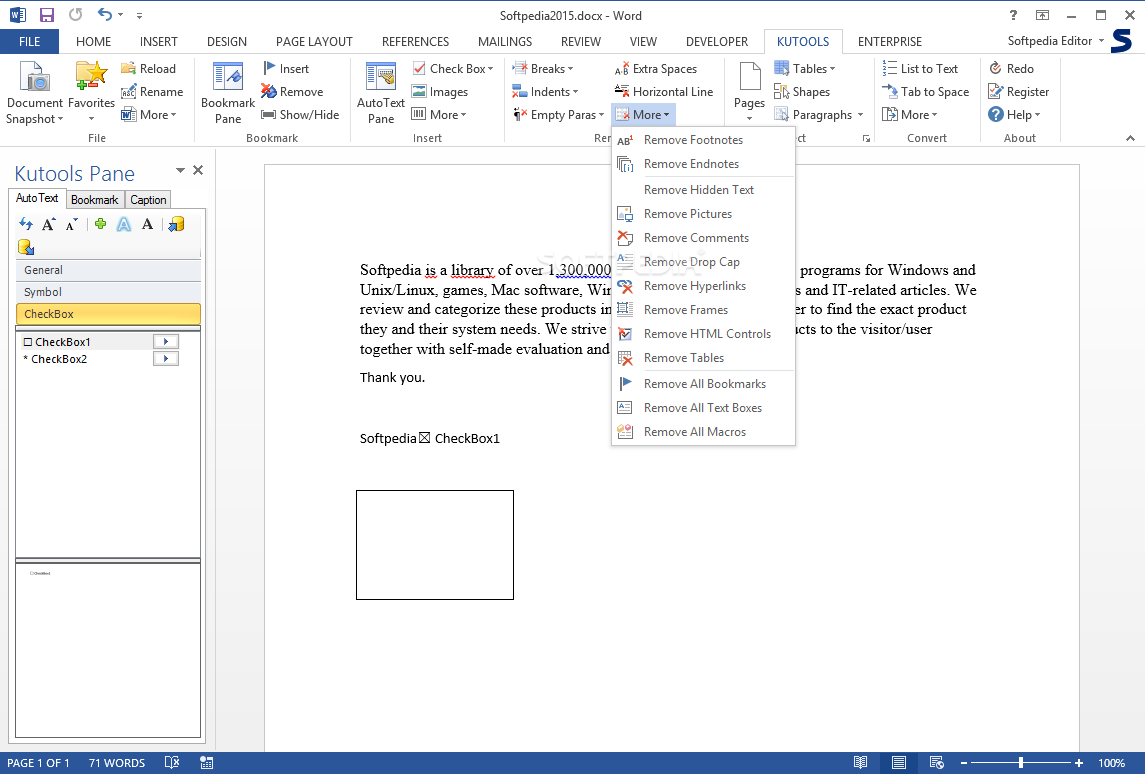
Task: Toggle Show/Hide bookmarks
Action: (300, 115)
